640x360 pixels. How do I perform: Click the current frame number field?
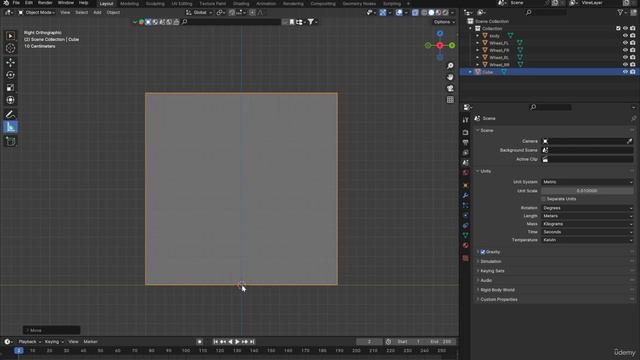(369, 342)
